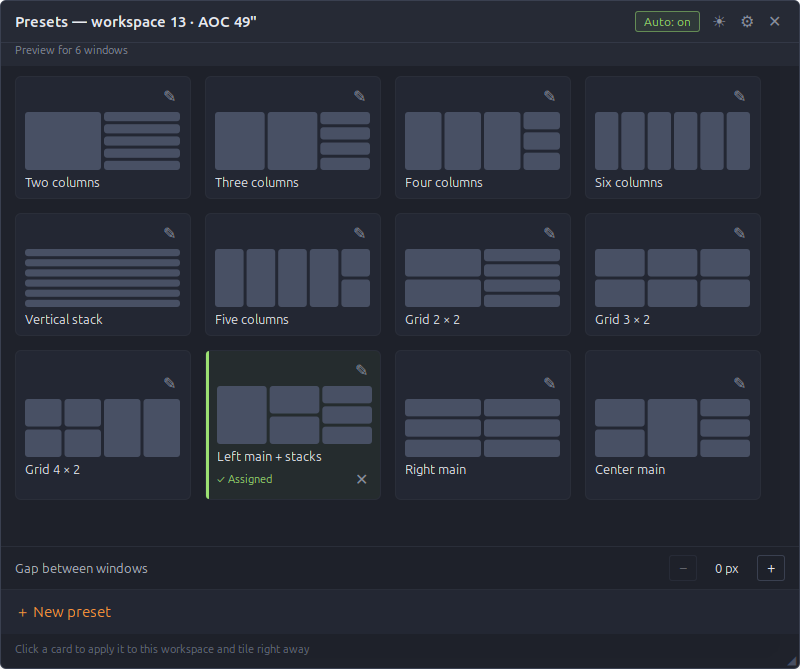800x669 pixels.
Task: Apply the Six columns layout card
Action: point(672,137)
